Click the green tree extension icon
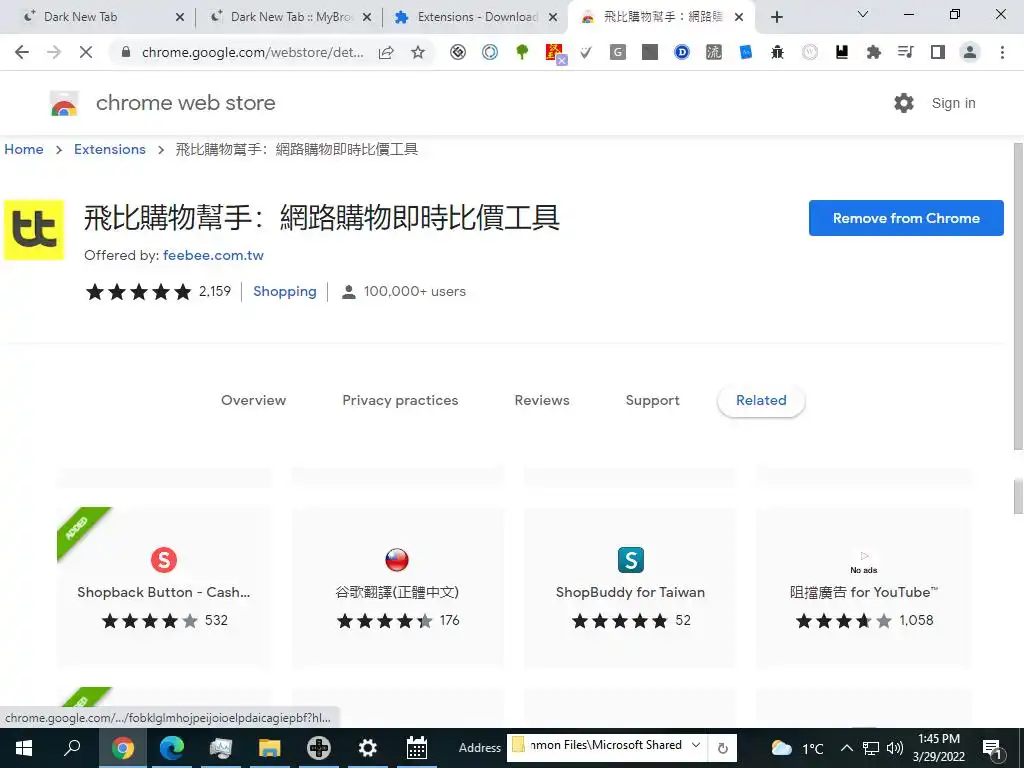 coord(522,52)
